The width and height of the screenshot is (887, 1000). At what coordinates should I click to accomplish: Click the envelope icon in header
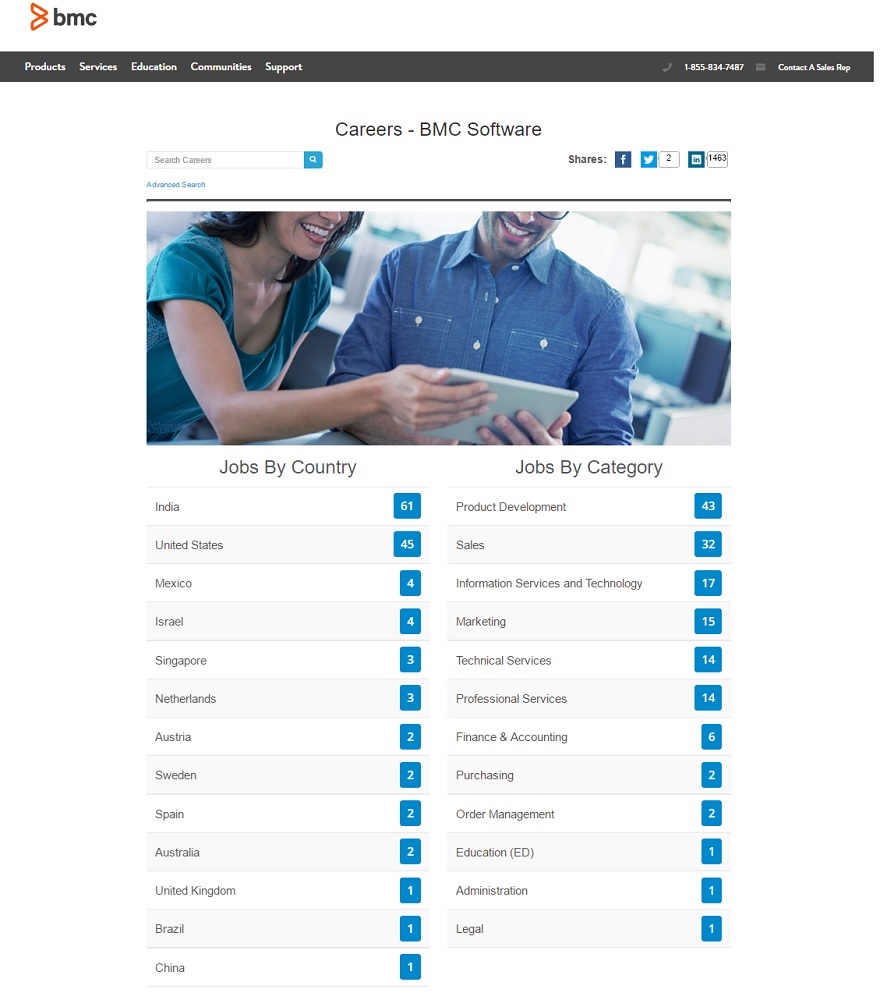[761, 67]
